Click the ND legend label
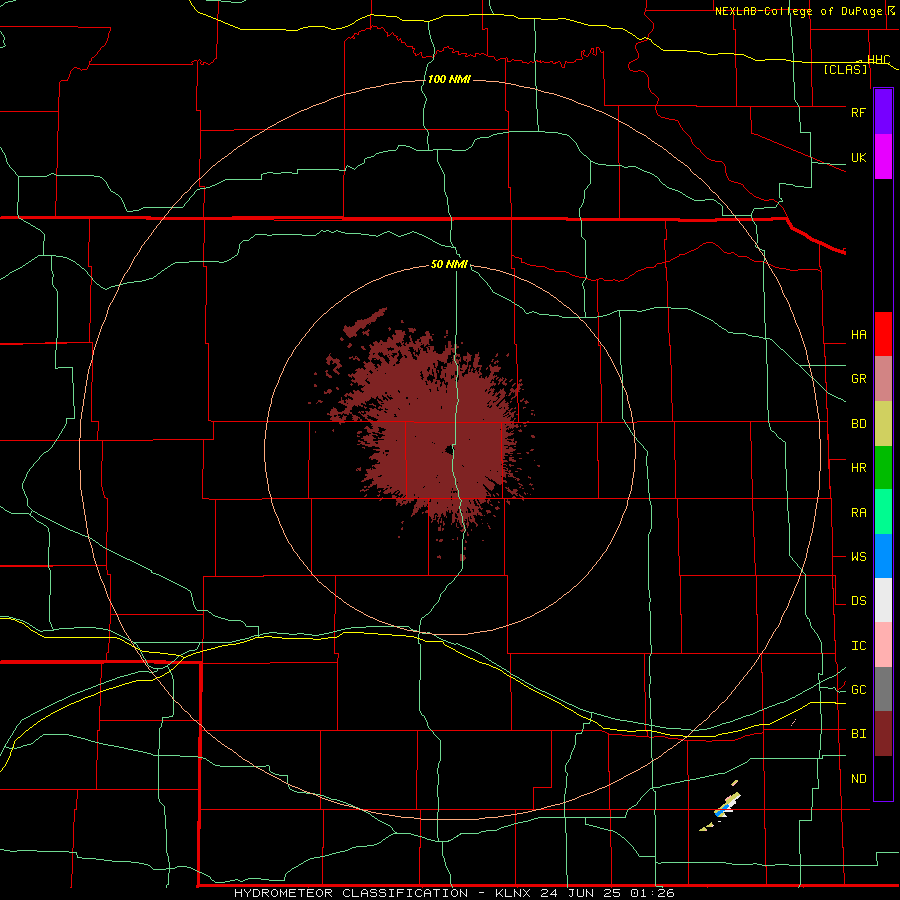 [858, 779]
